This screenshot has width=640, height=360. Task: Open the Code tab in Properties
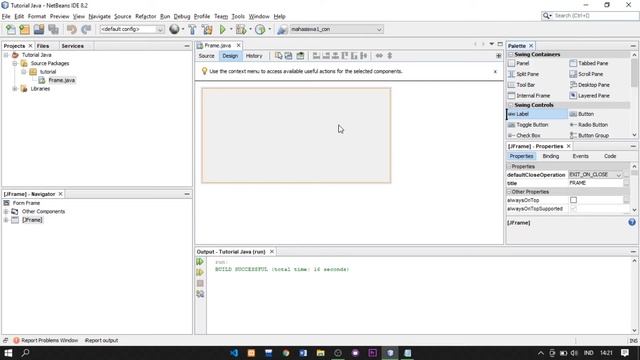[x=610, y=156]
